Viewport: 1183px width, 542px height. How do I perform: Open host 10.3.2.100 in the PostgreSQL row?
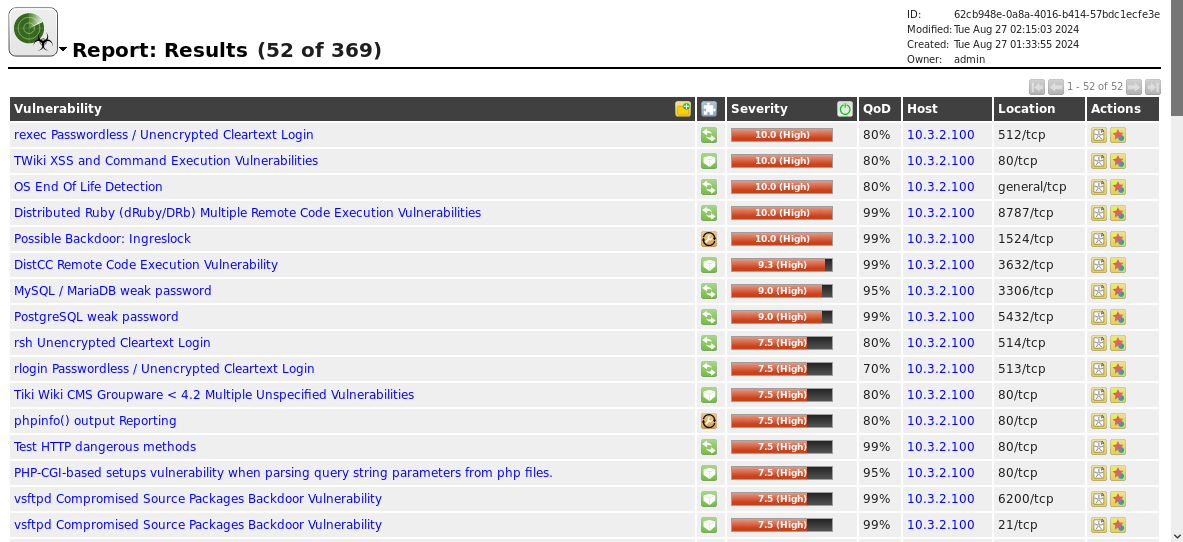coord(940,317)
